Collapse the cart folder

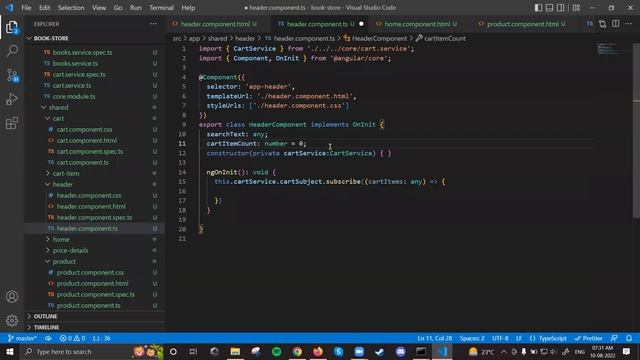click(58, 118)
